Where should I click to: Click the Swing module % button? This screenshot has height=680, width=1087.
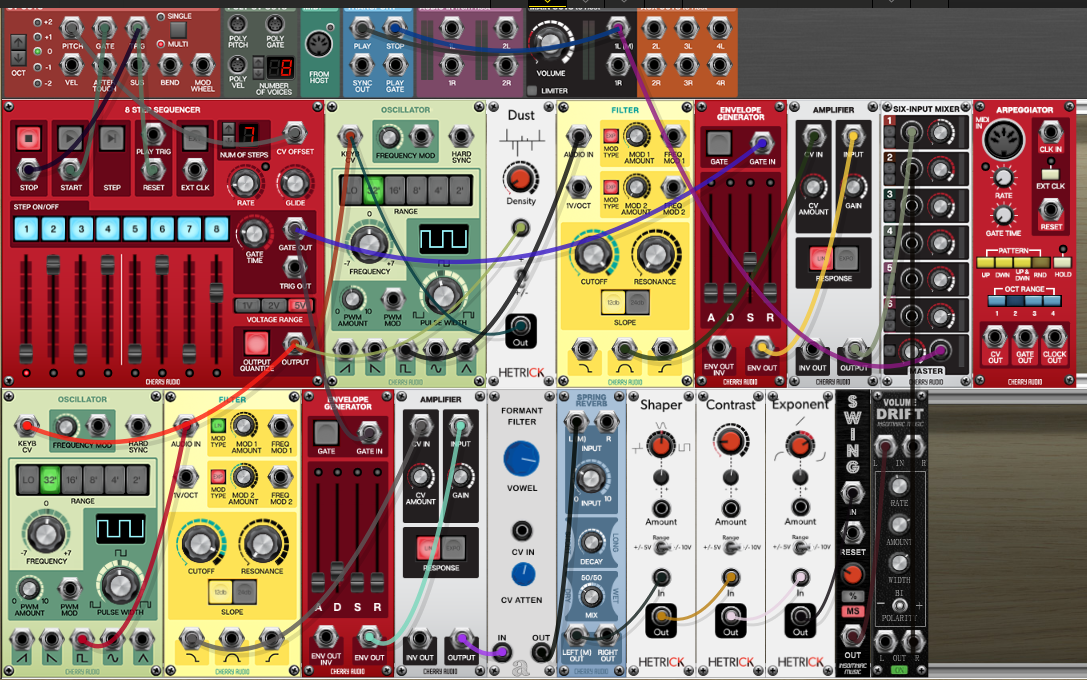point(853,596)
